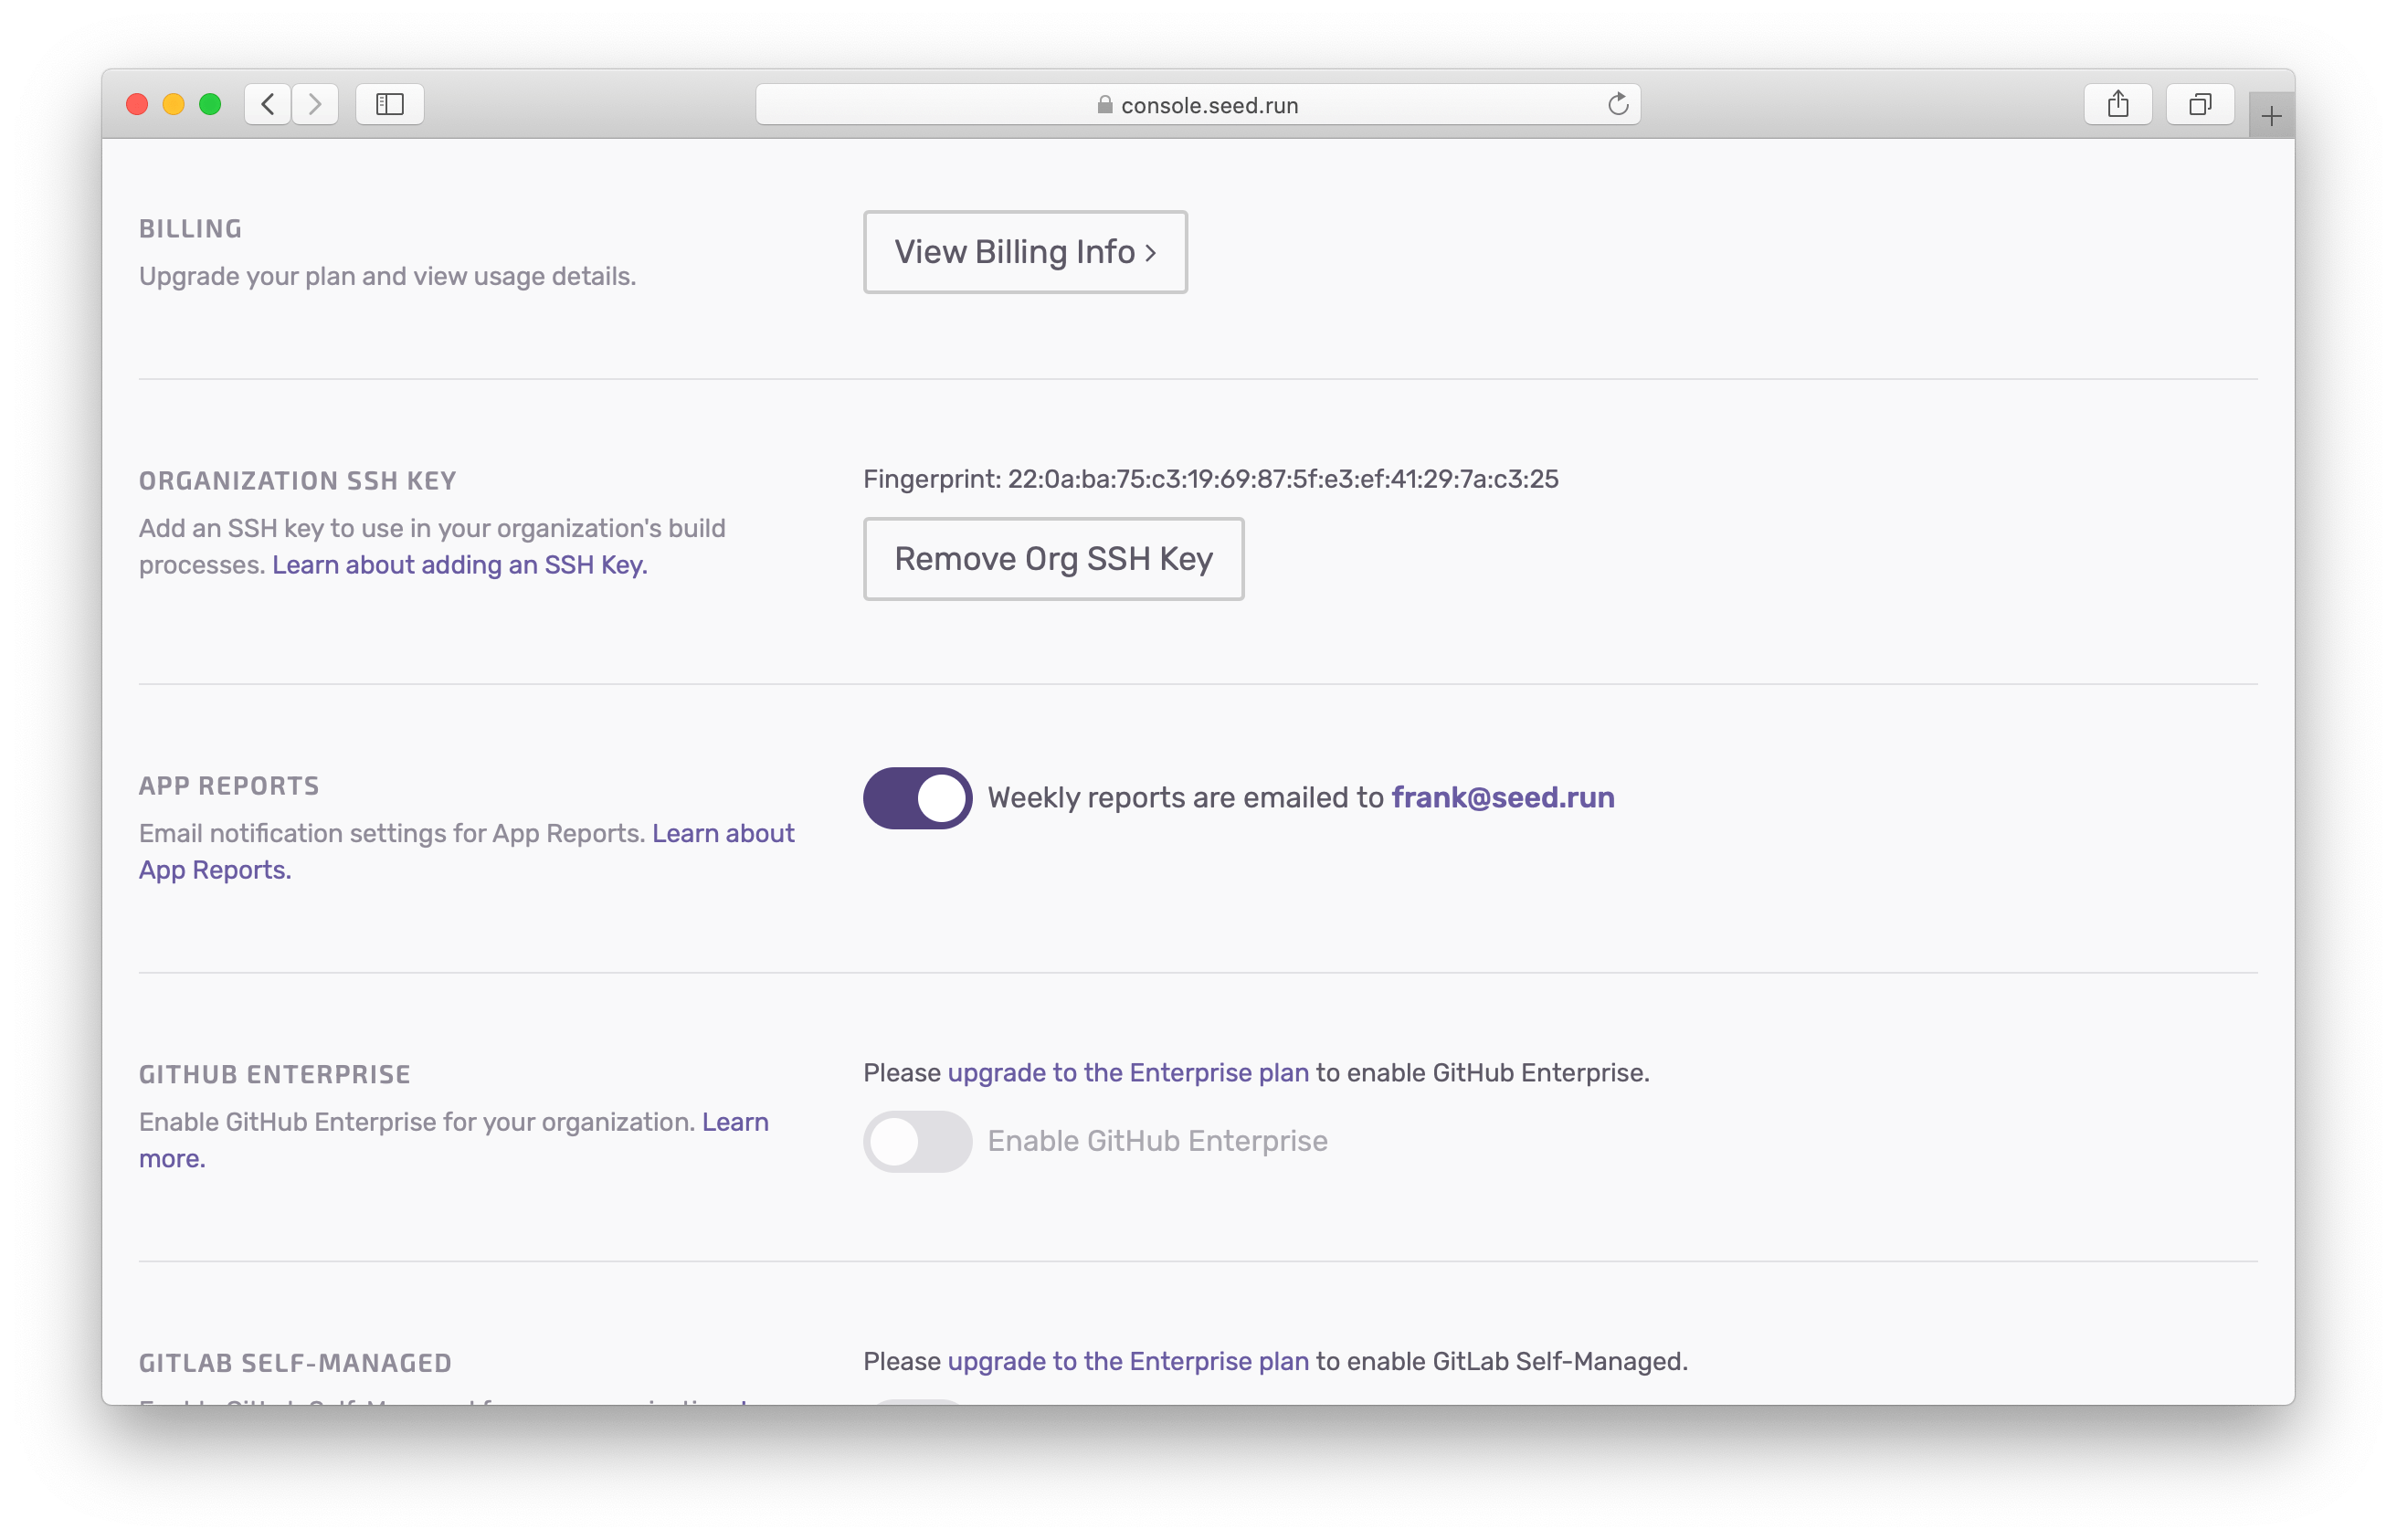Reload the page with refresh icon
The image size is (2397, 1540).
pos(1618,104)
